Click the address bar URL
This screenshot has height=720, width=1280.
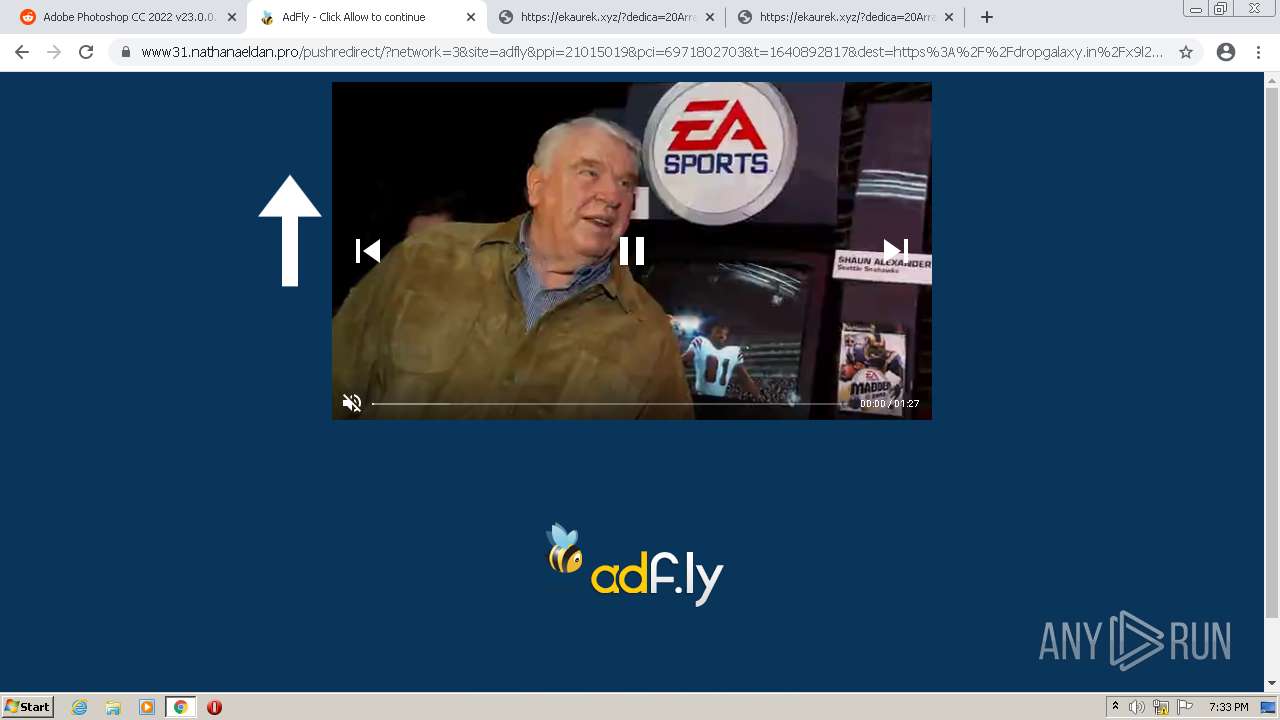point(652,52)
